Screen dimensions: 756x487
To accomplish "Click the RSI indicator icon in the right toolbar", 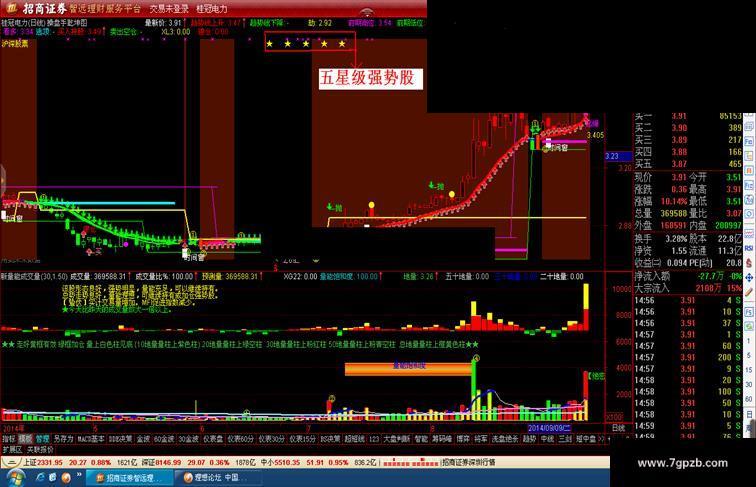I will point(749,248).
